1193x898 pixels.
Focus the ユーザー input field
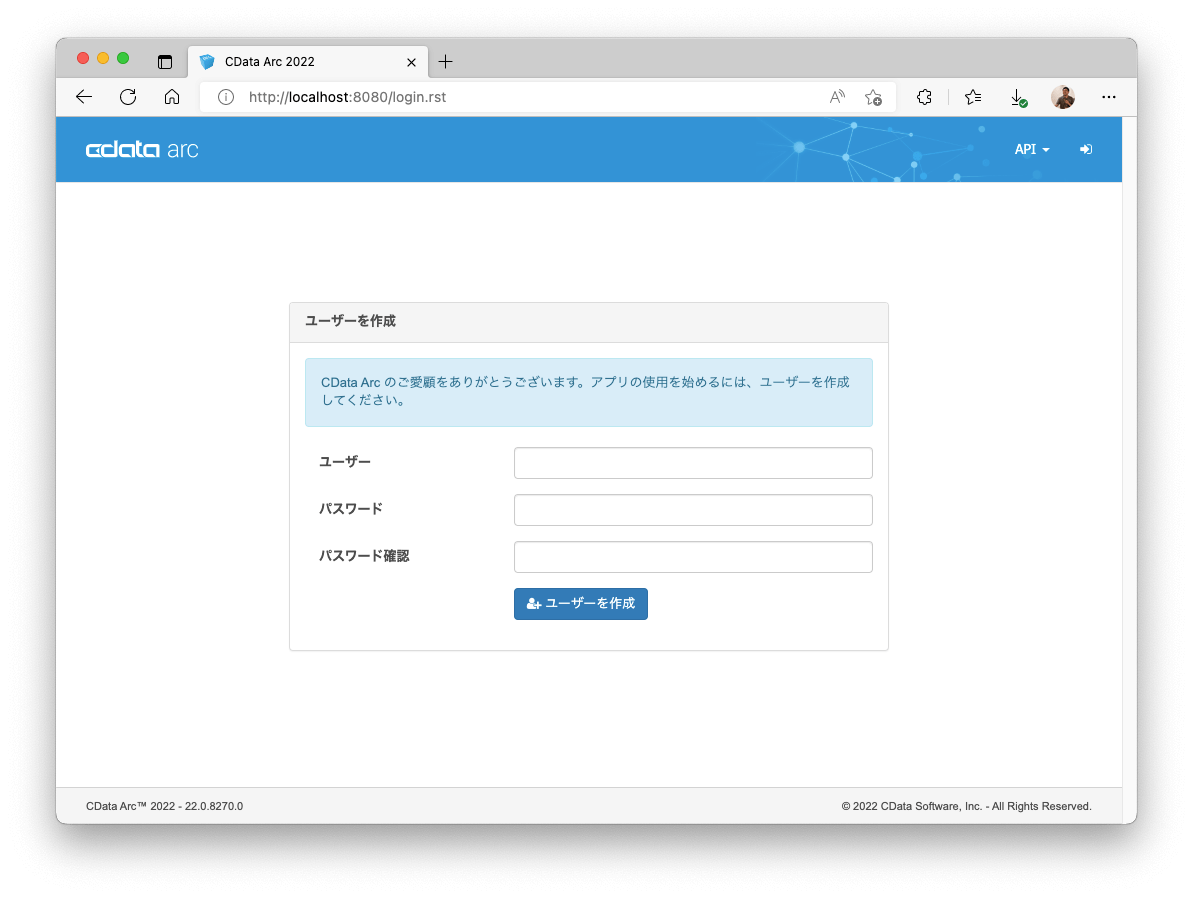(x=693, y=463)
